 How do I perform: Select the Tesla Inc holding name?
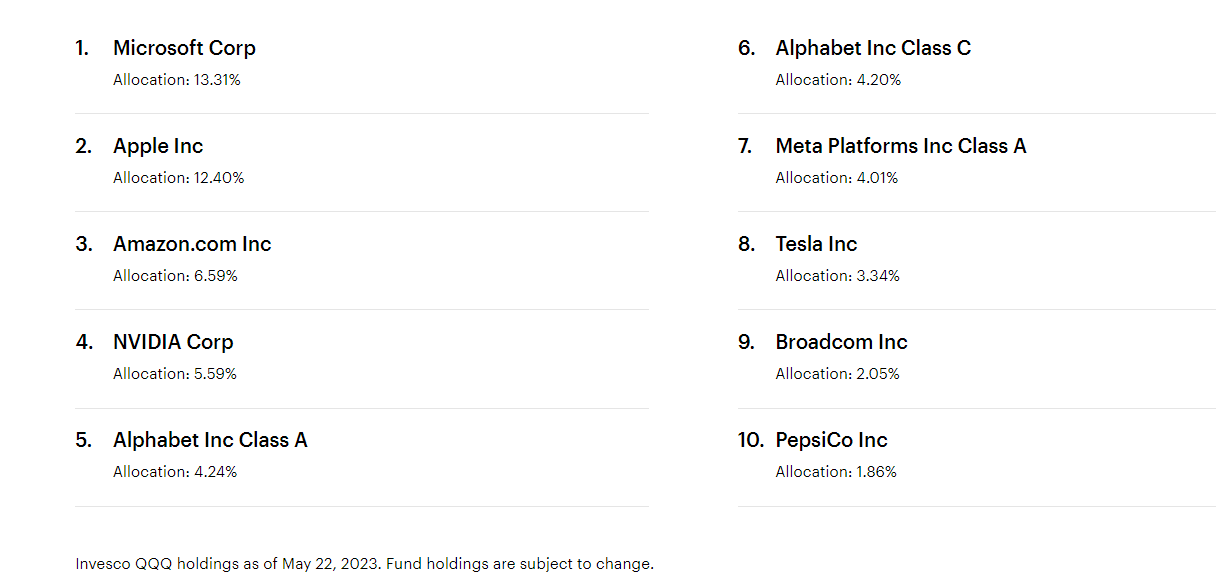pyautogui.click(x=816, y=244)
